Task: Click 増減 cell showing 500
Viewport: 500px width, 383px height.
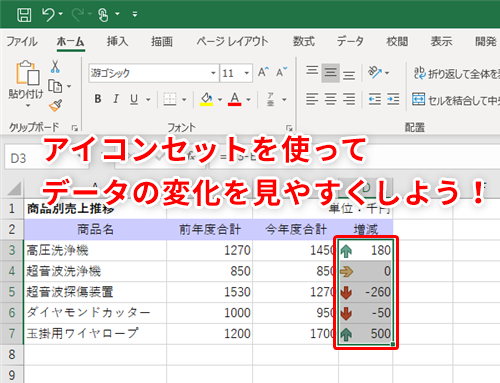Action: [x=366, y=334]
